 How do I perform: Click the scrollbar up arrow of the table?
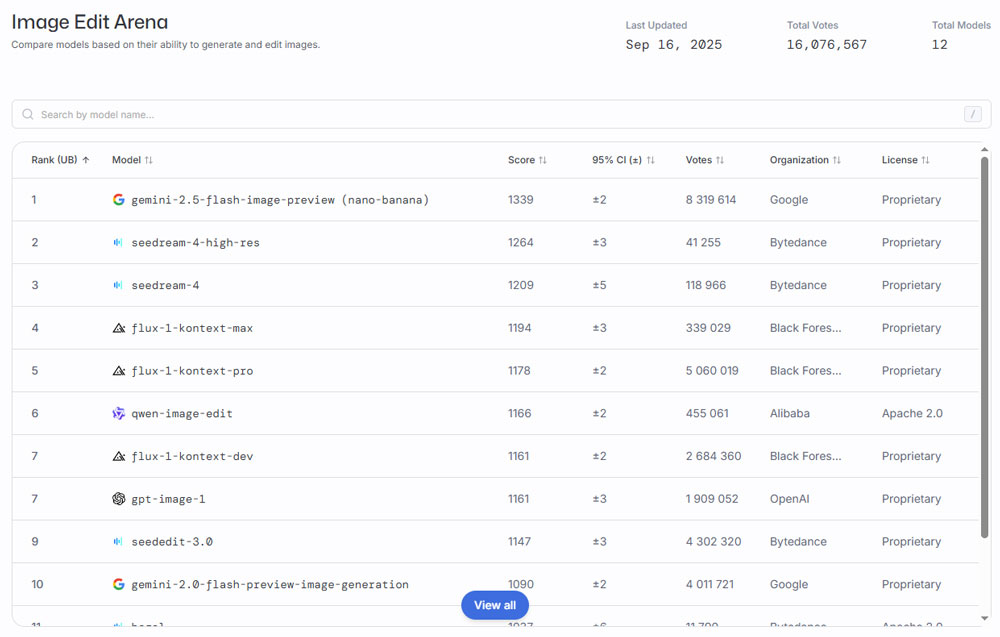coord(985,150)
